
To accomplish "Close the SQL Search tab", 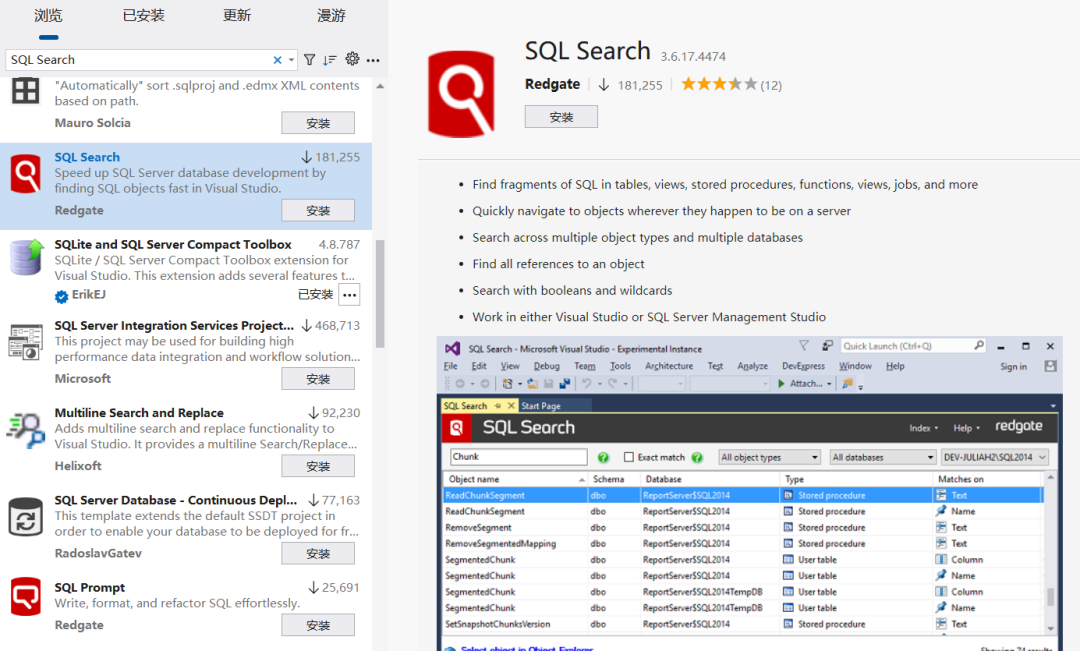I will [511, 406].
